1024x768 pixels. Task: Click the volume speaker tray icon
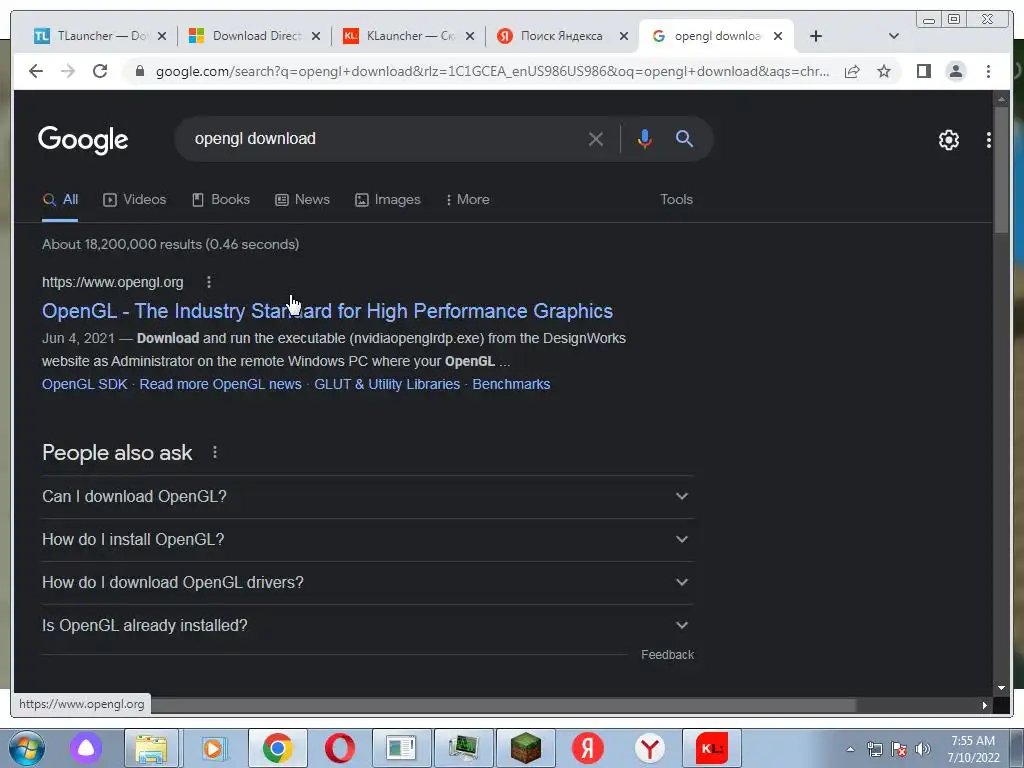pos(923,749)
